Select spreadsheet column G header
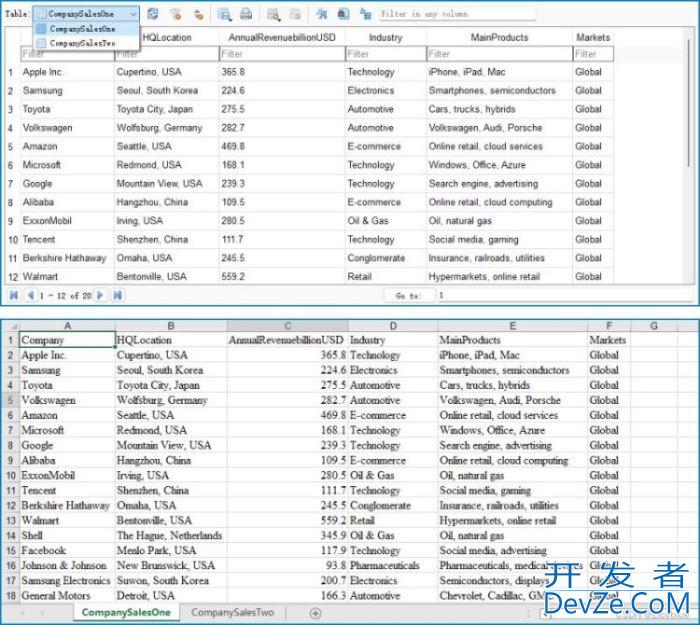Image resolution: width=700 pixels, height=625 pixels. click(654, 326)
